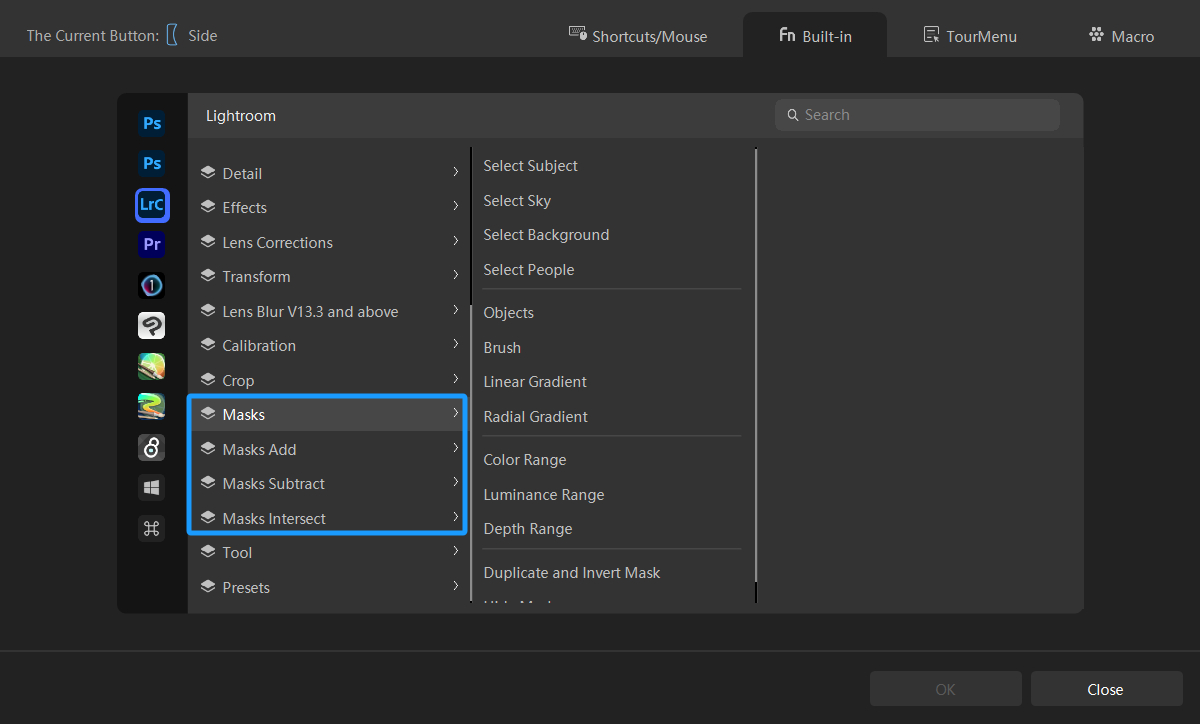The width and height of the screenshot is (1200, 724).
Task: Choose Select Subject from the Masks list
Action: pyautogui.click(x=530, y=166)
